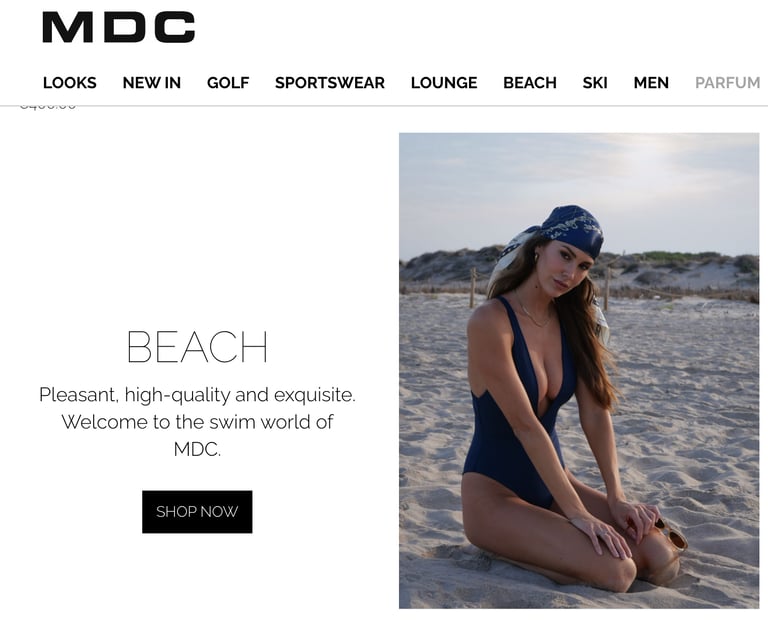Screen dimensions: 768x627
Task: Navigate to the LOUNGE collection
Action: pos(444,83)
